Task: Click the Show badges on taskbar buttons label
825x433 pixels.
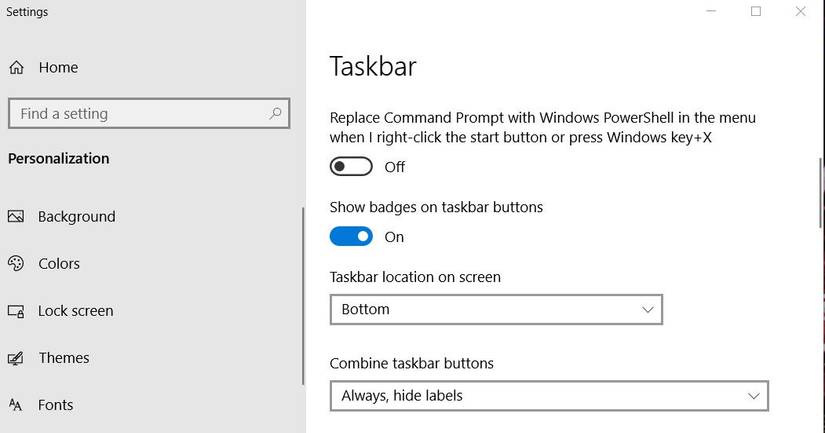Action: point(436,207)
